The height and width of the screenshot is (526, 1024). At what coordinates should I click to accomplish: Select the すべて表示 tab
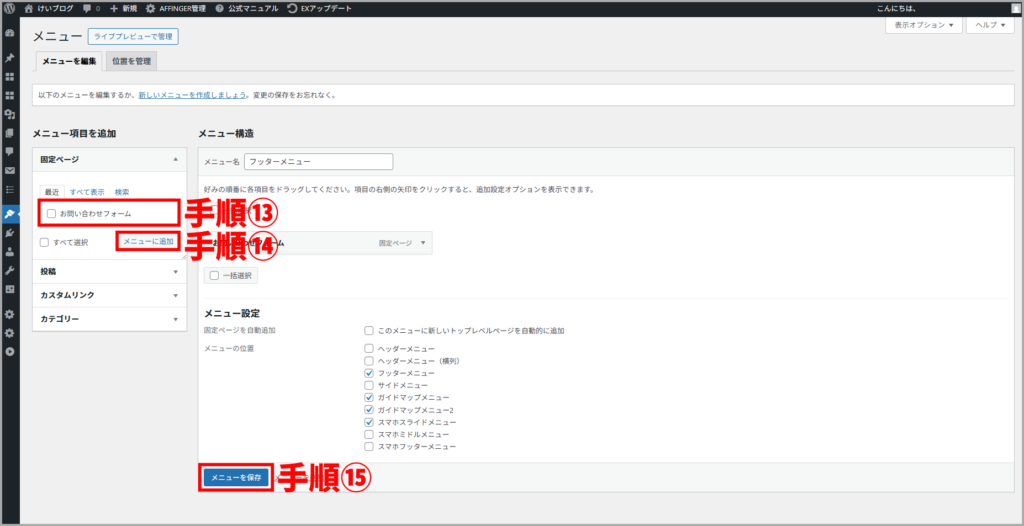(x=87, y=192)
